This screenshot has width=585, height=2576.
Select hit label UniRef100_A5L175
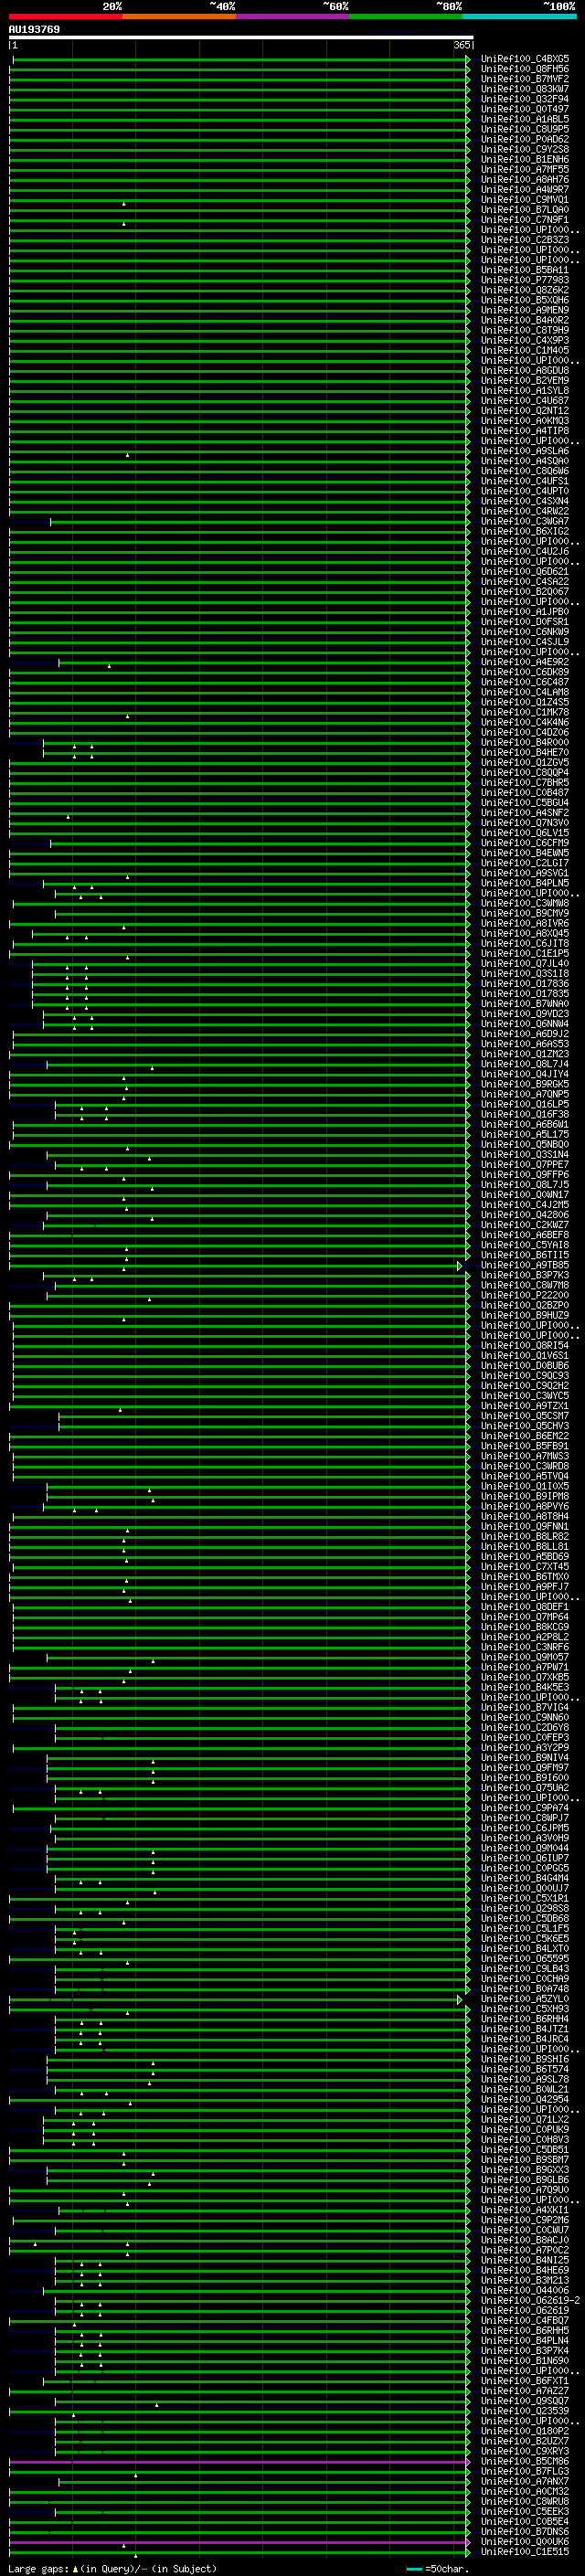pyautogui.click(x=525, y=1134)
